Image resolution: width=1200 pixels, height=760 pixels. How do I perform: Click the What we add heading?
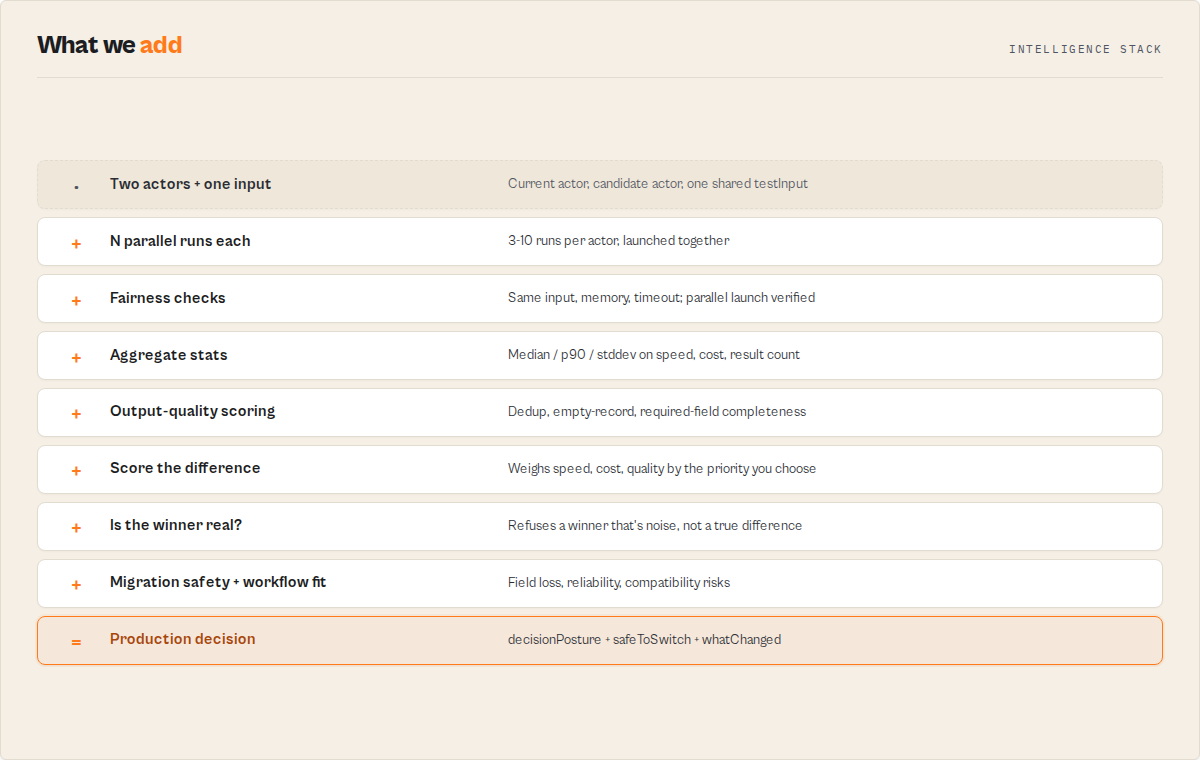pyautogui.click(x=110, y=45)
